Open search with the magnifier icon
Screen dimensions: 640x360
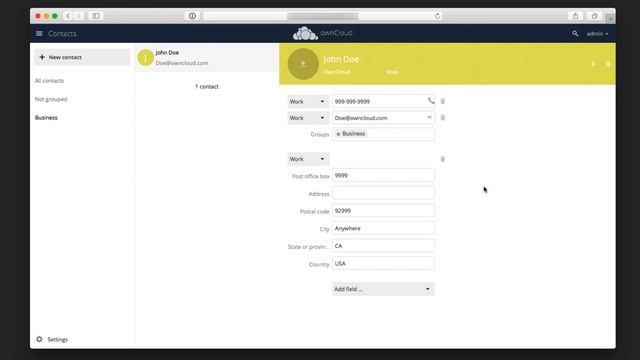(575, 33)
